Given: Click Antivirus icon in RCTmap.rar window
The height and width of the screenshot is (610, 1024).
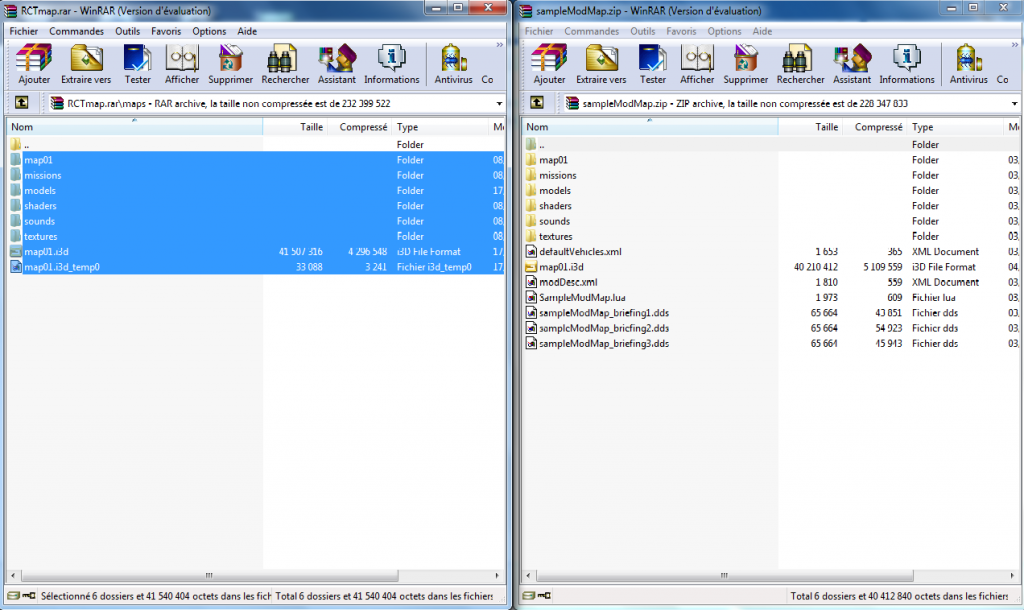Looking at the screenshot, I should pyautogui.click(x=453, y=64).
